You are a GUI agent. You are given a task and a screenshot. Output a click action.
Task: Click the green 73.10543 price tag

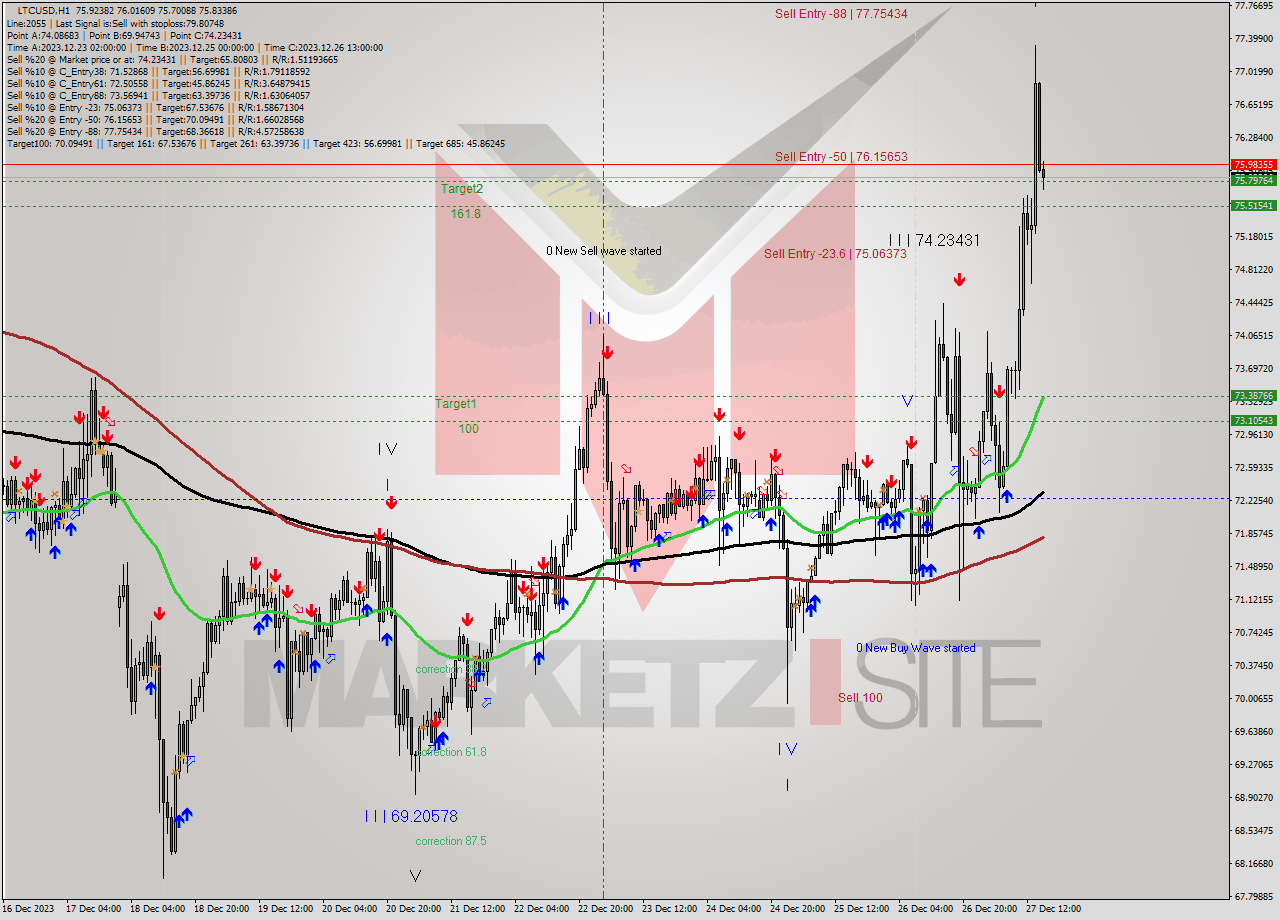tap(1253, 421)
